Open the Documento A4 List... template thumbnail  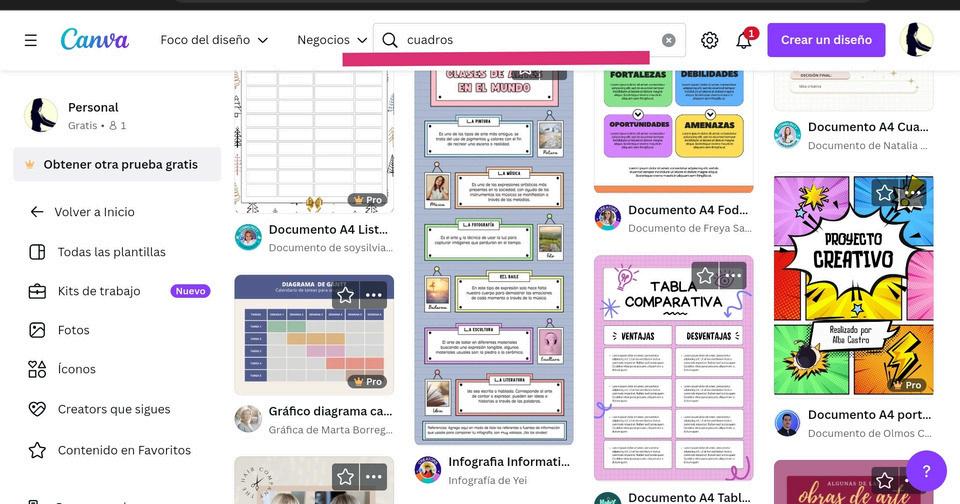coord(314,141)
